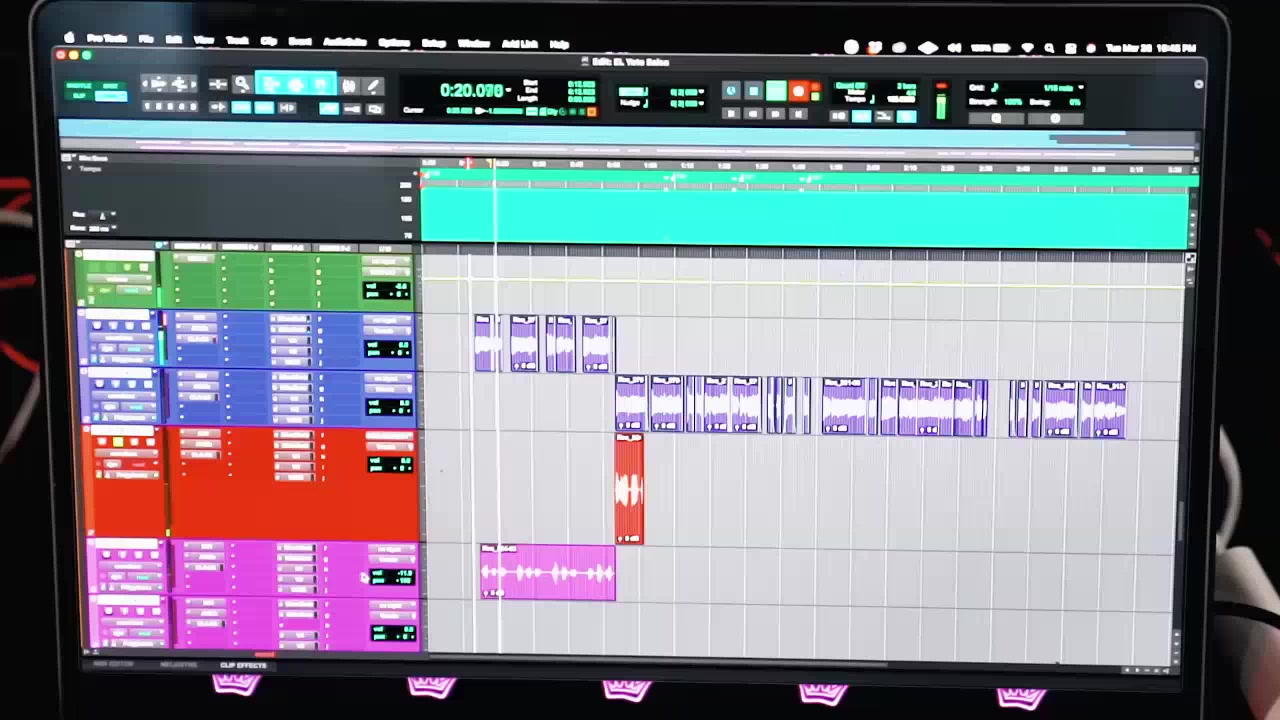
Task: Open the Setup menu
Action: [x=434, y=43]
